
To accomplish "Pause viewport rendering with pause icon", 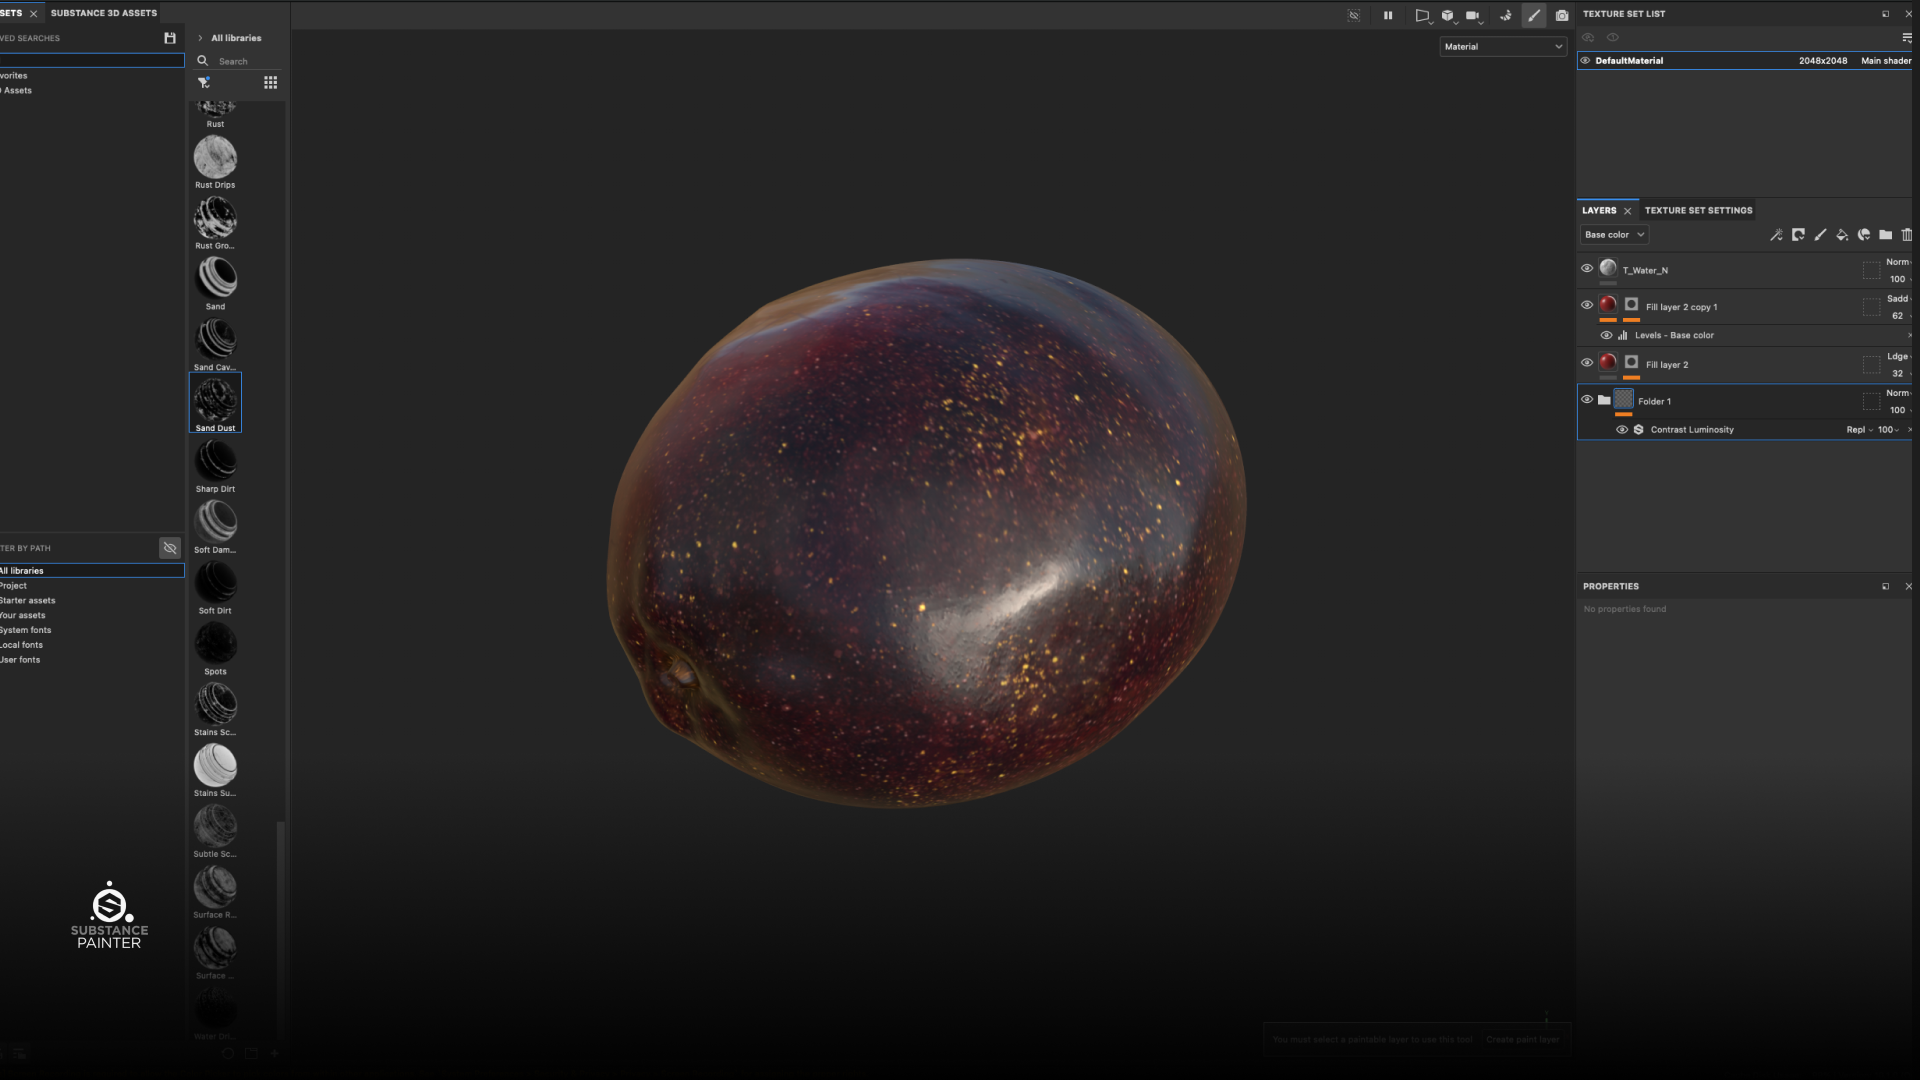I will coord(1388,15).
